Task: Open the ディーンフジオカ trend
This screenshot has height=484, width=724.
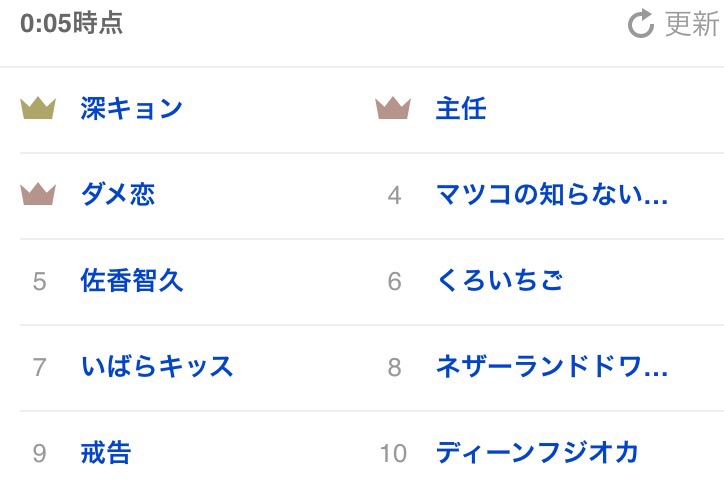Action: click(x=537, y=453)
